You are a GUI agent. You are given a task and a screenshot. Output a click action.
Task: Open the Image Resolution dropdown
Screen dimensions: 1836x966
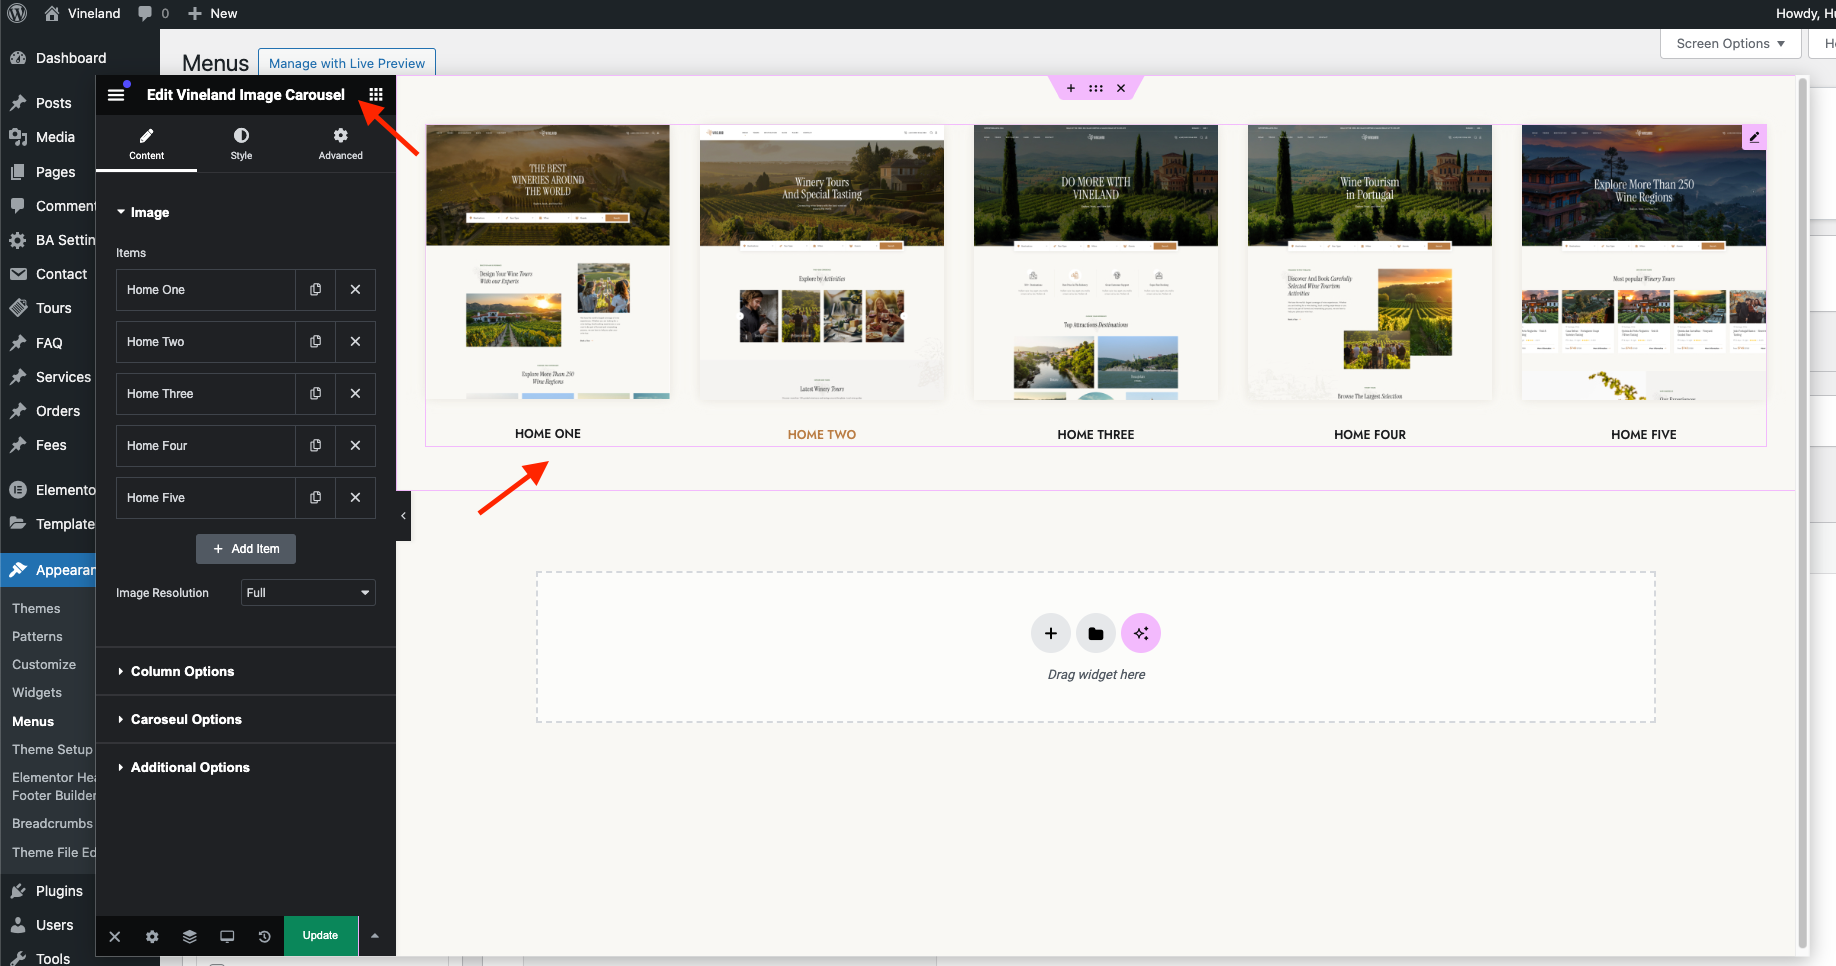[x=308, y=593]
